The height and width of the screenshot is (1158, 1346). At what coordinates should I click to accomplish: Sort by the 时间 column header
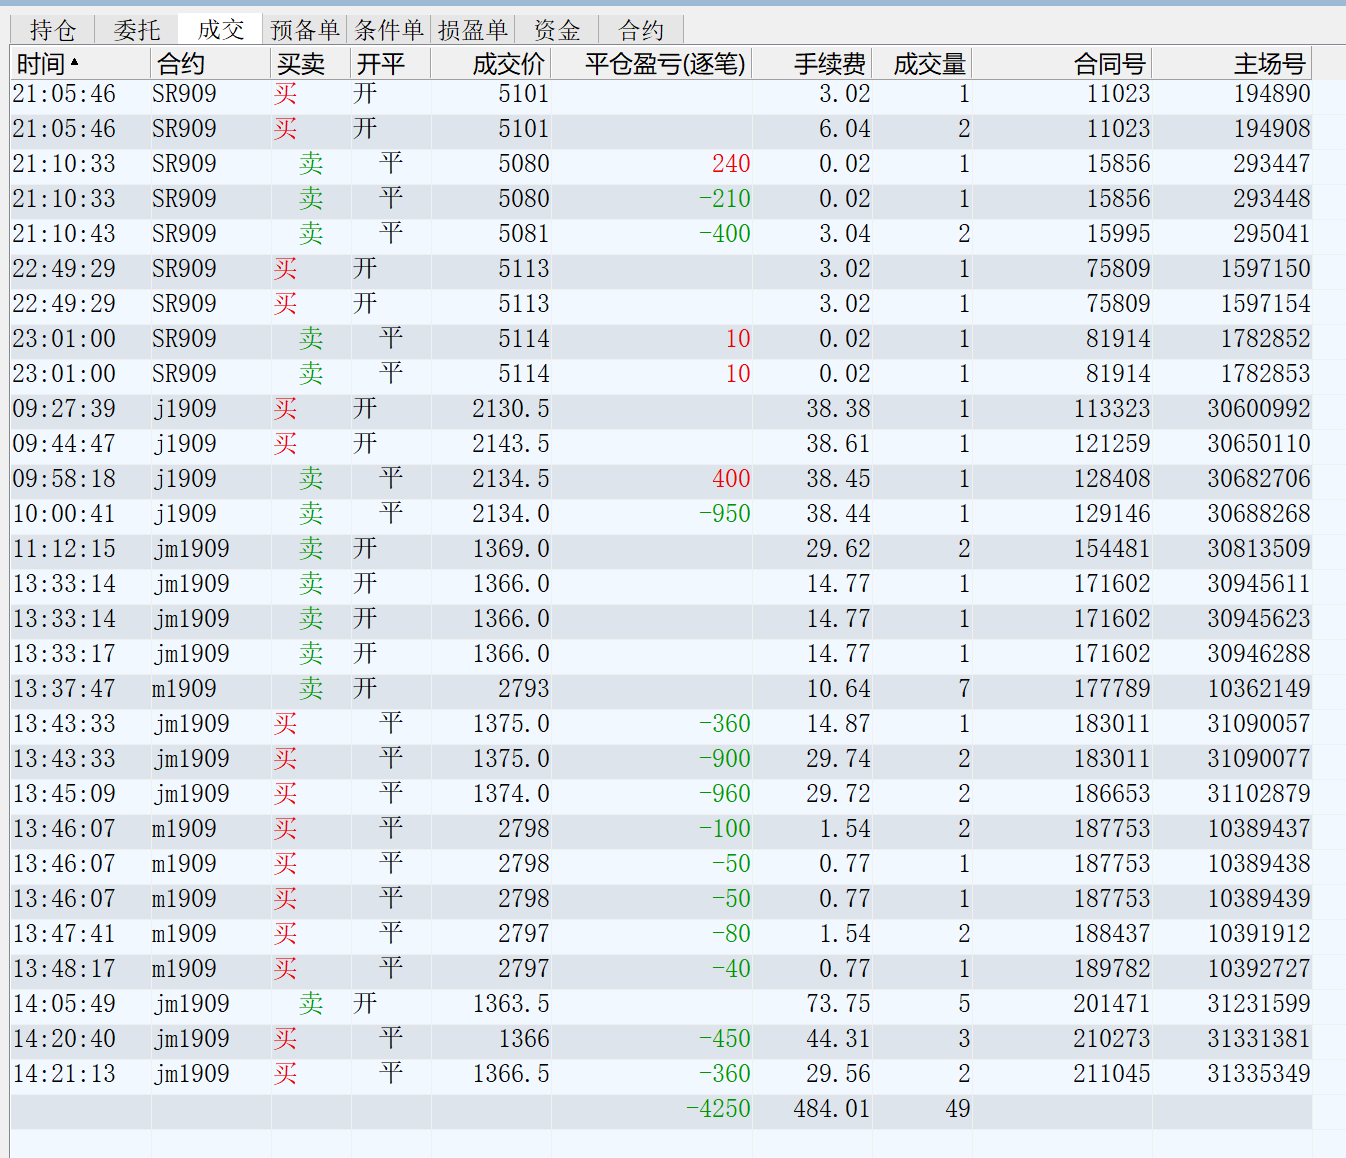point(41,64)
